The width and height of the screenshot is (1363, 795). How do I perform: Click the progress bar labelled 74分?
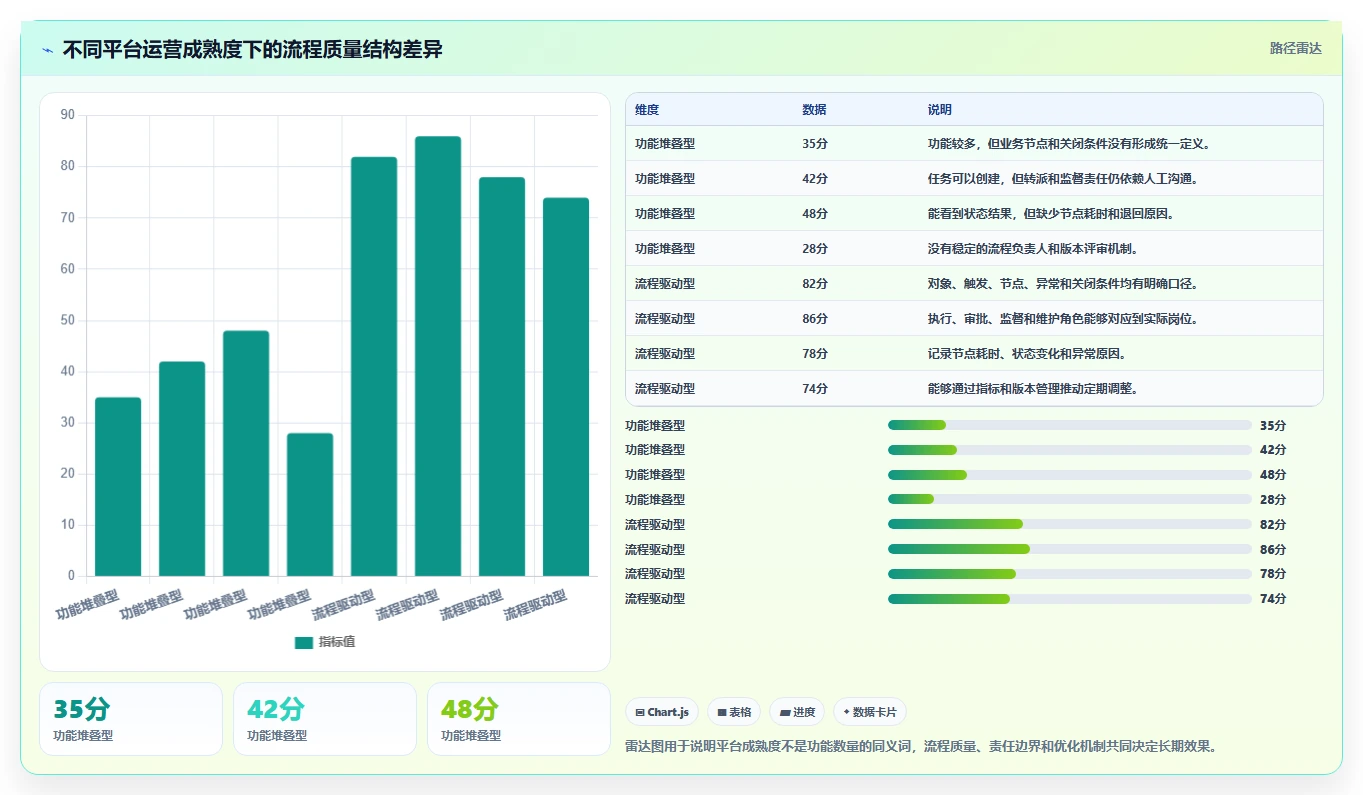click(x=1070, y=599)
